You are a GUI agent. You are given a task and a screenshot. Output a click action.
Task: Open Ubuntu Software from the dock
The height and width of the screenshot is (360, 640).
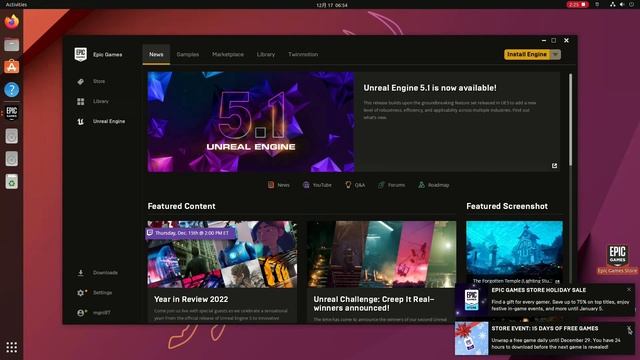(11, 67)
